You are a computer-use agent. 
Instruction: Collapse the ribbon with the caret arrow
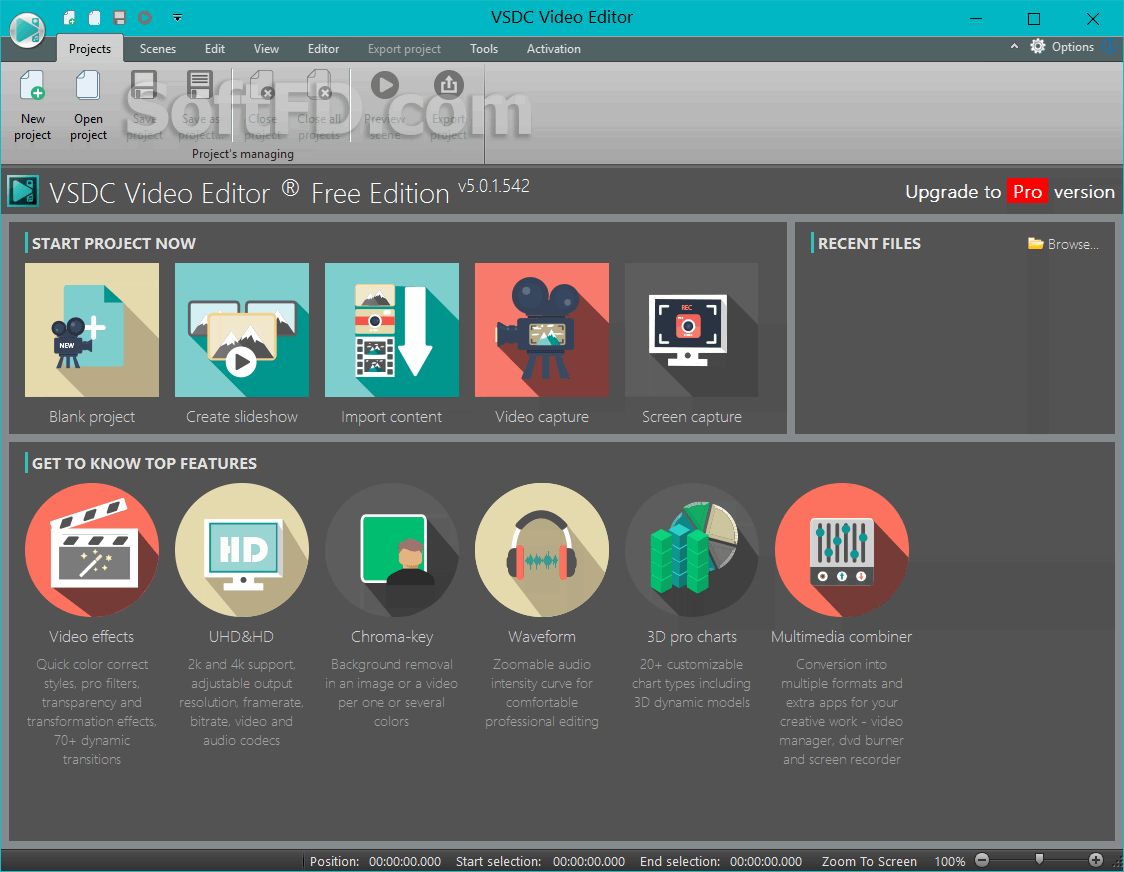(x=1014, y=47)
